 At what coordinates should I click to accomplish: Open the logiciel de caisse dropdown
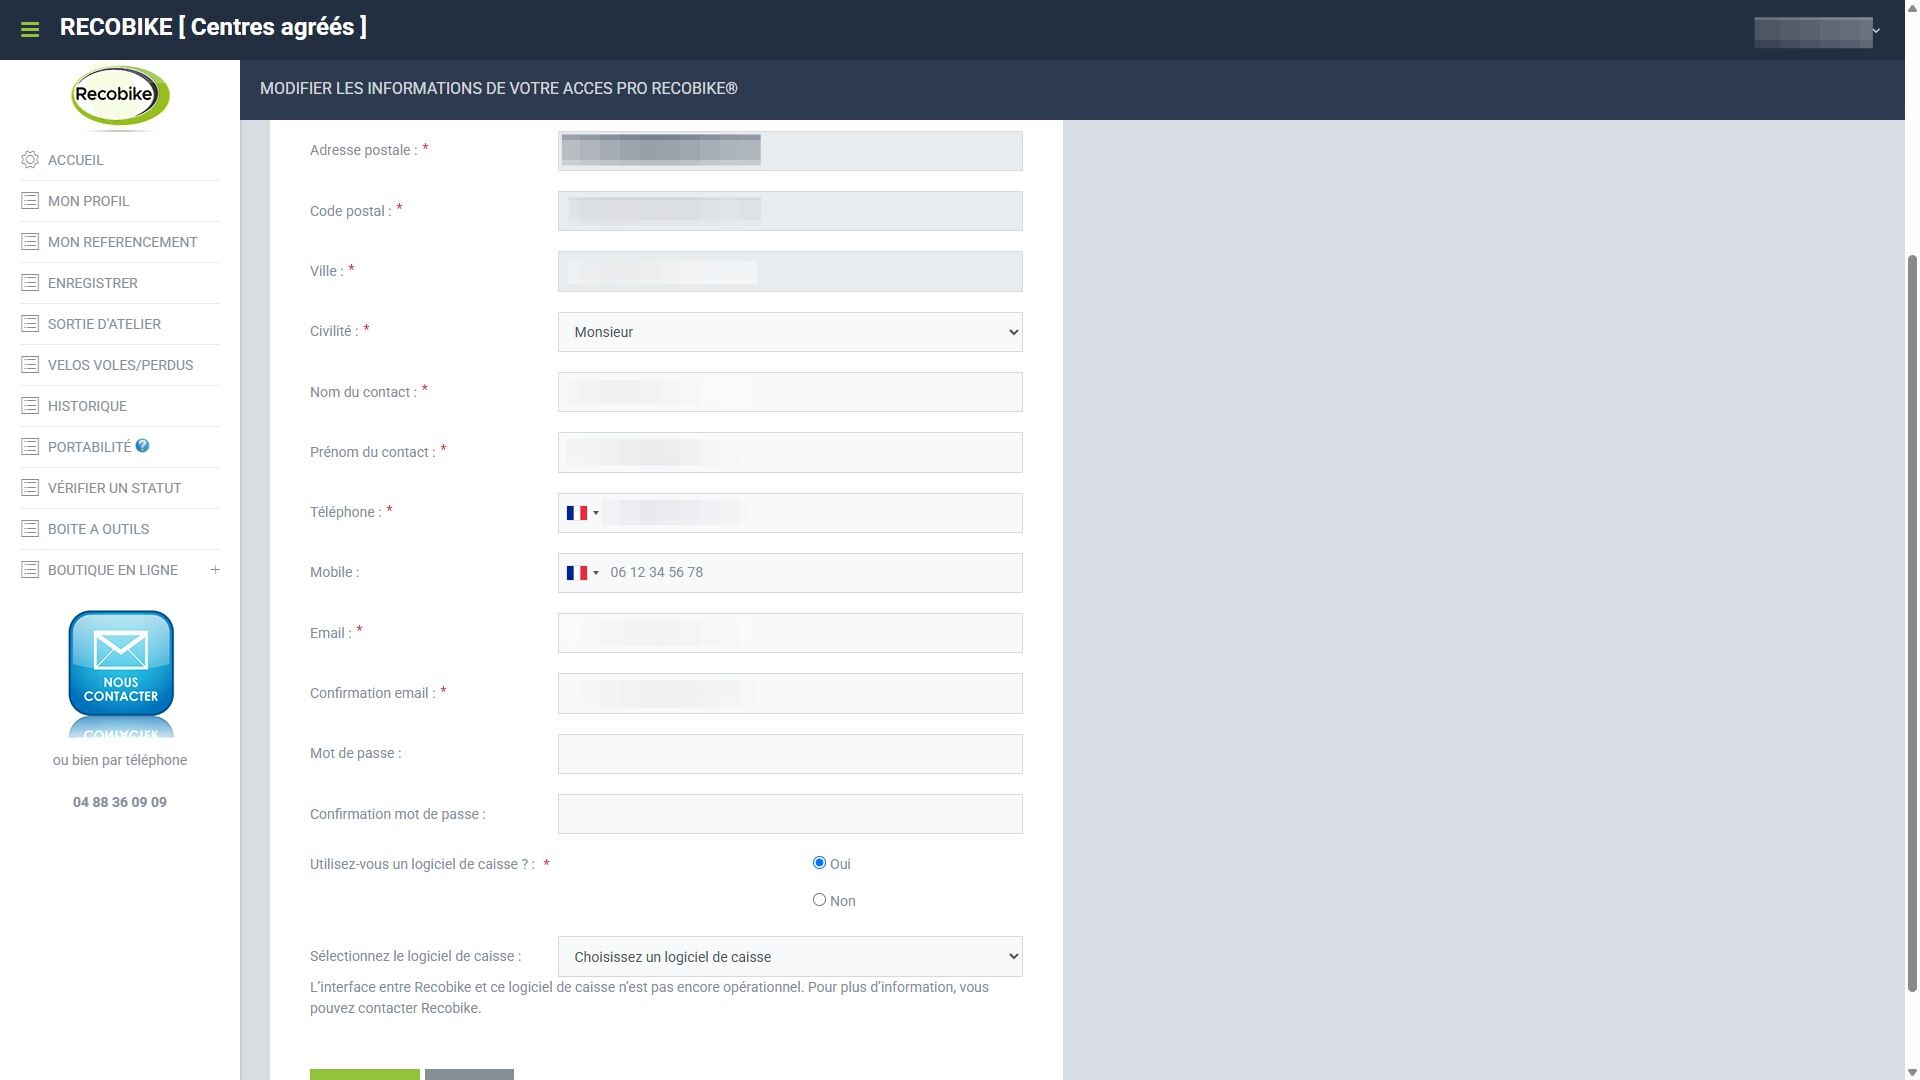(x=789, y=957)
